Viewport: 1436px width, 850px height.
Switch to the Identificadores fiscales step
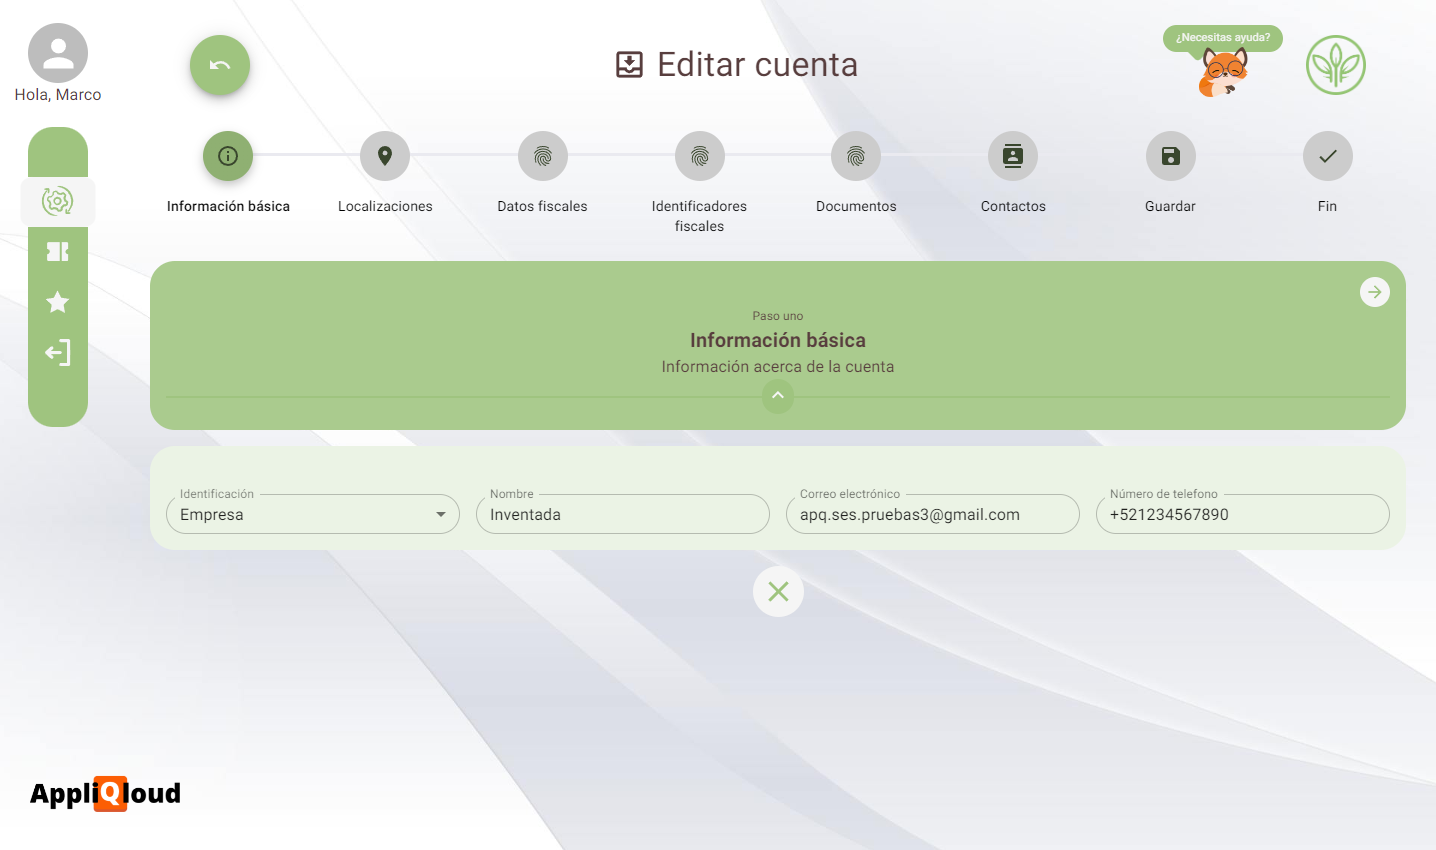tap(699, 156)
